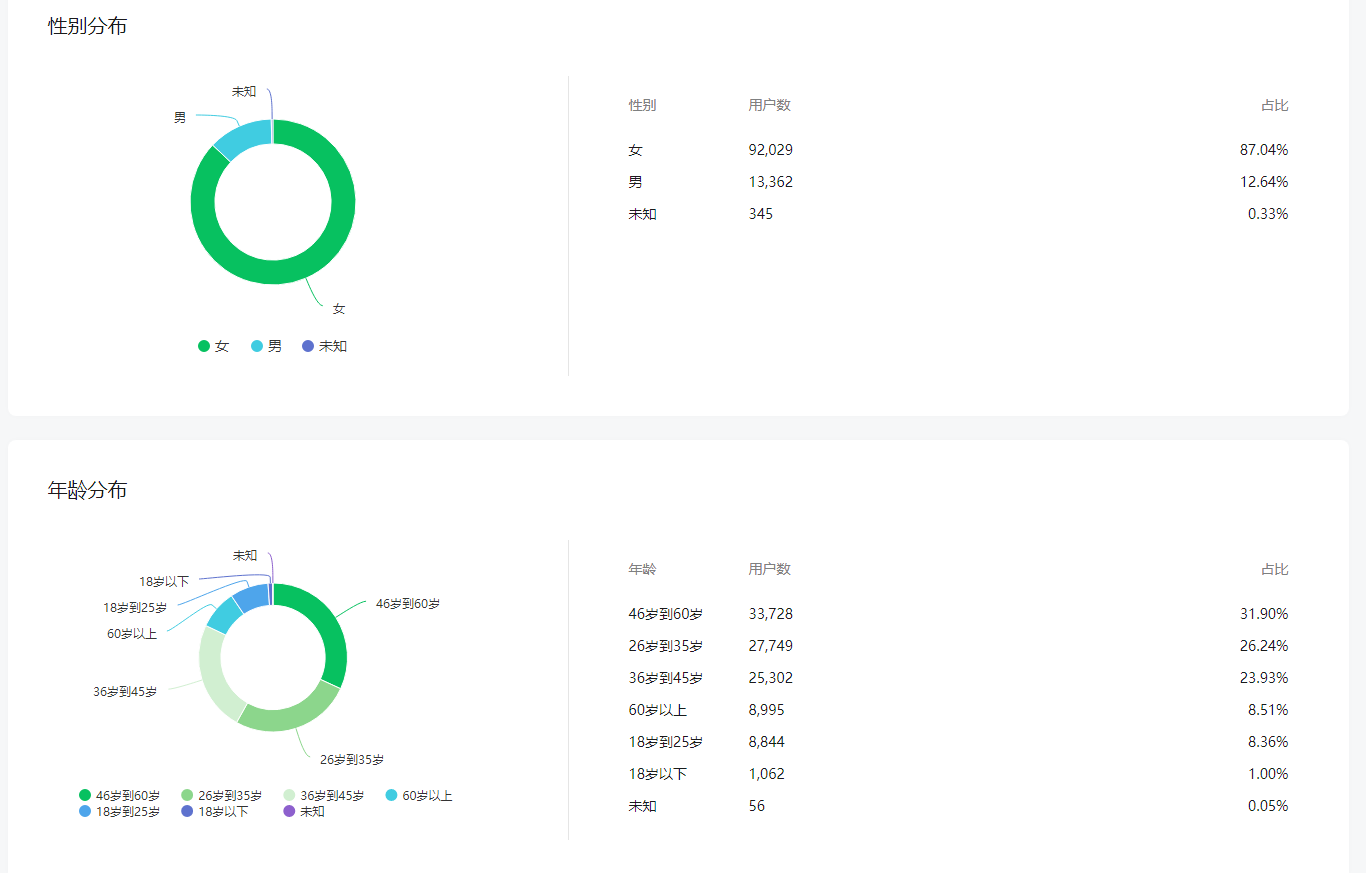Toggle the 18岁到25岁 legend item below age donut
Viewport: 1366px width, 873px height.
click(x=120, y=811)
